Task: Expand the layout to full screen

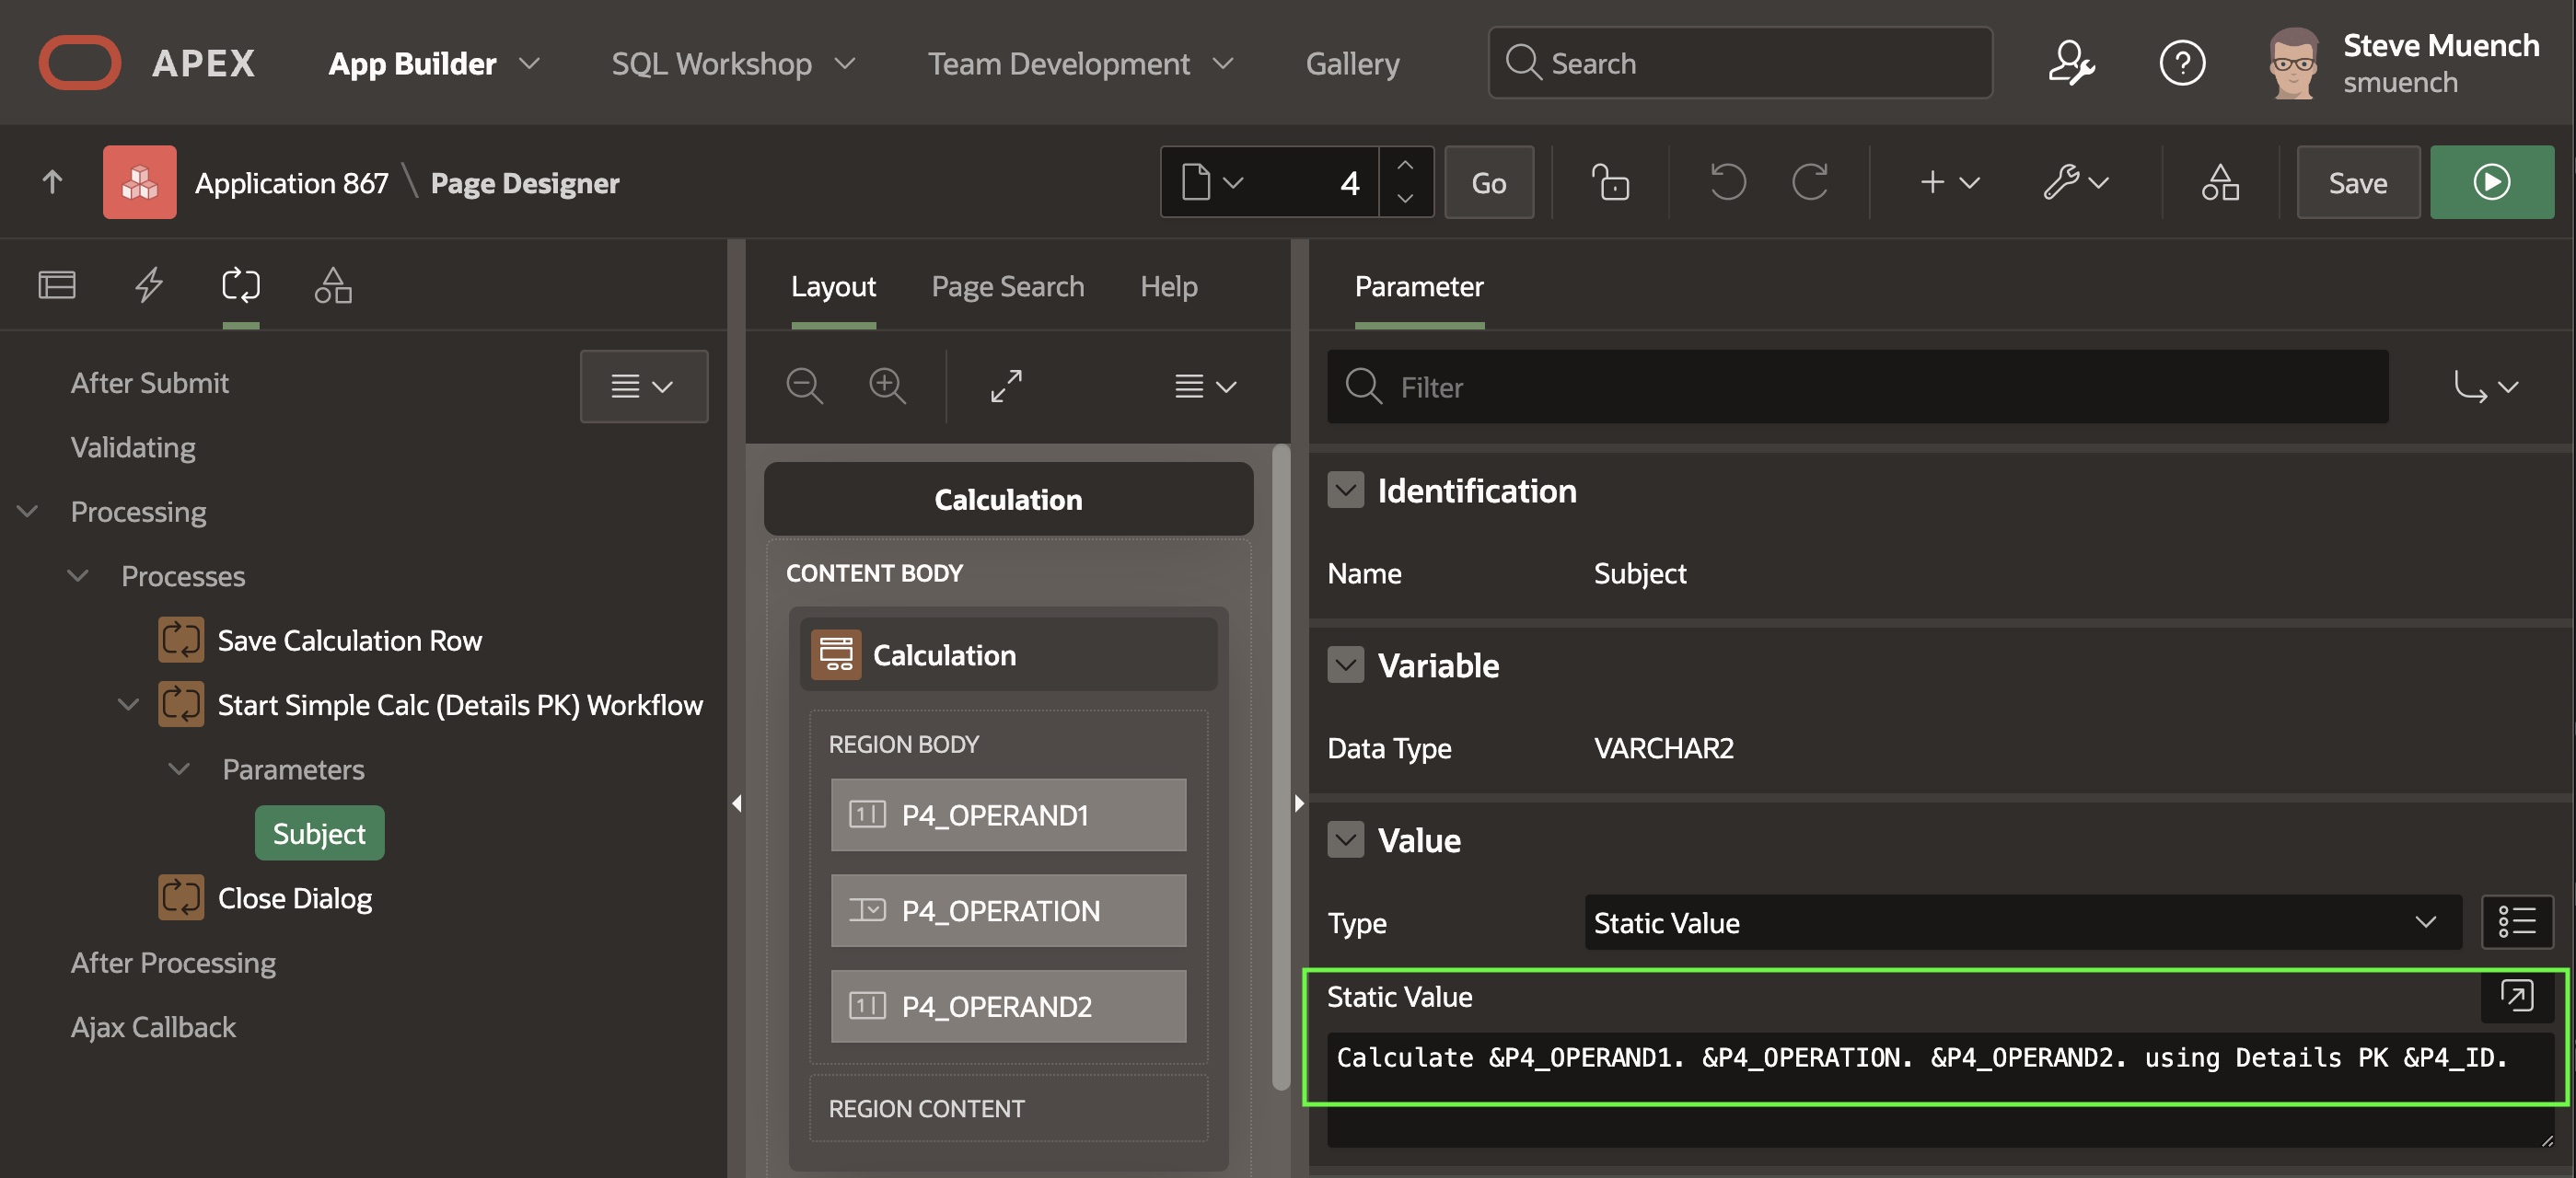Action: coord(1006,386)
